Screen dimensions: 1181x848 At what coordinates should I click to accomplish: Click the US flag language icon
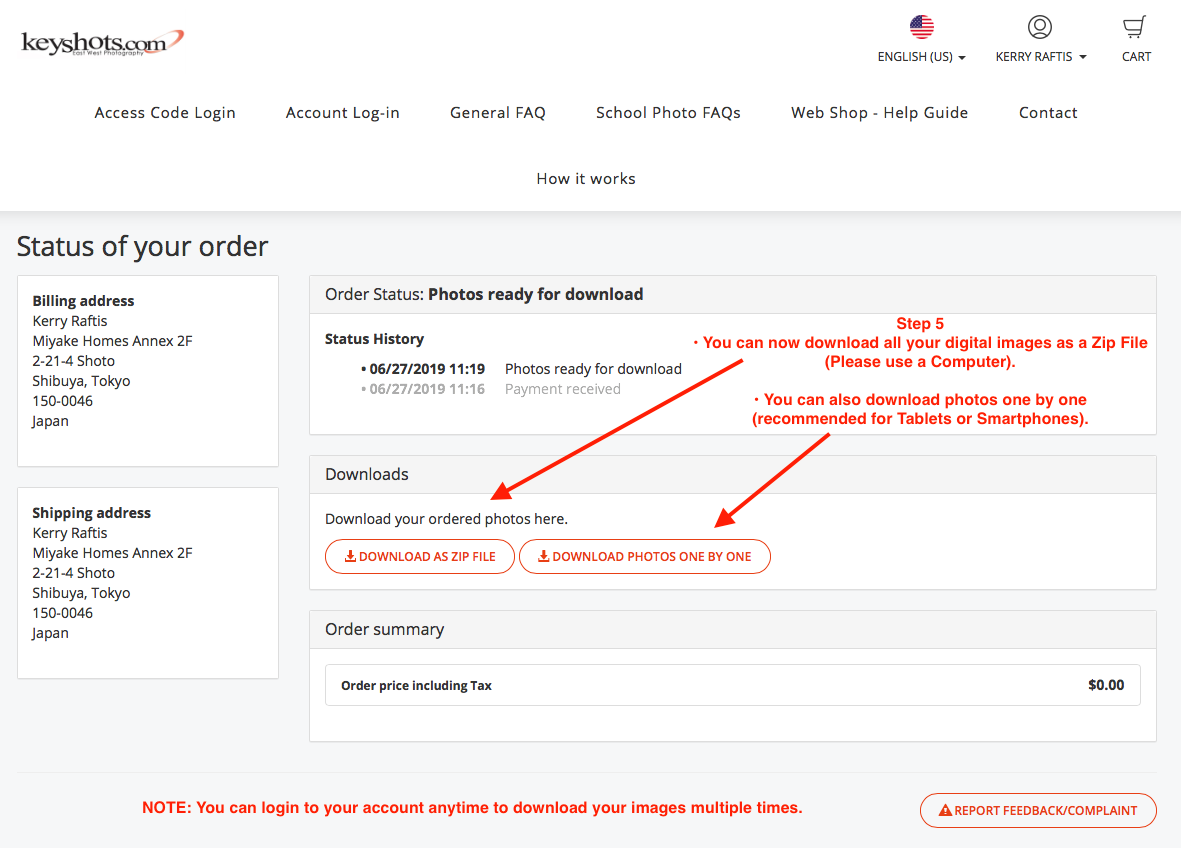pyautogui.click(x=921, y=27)
